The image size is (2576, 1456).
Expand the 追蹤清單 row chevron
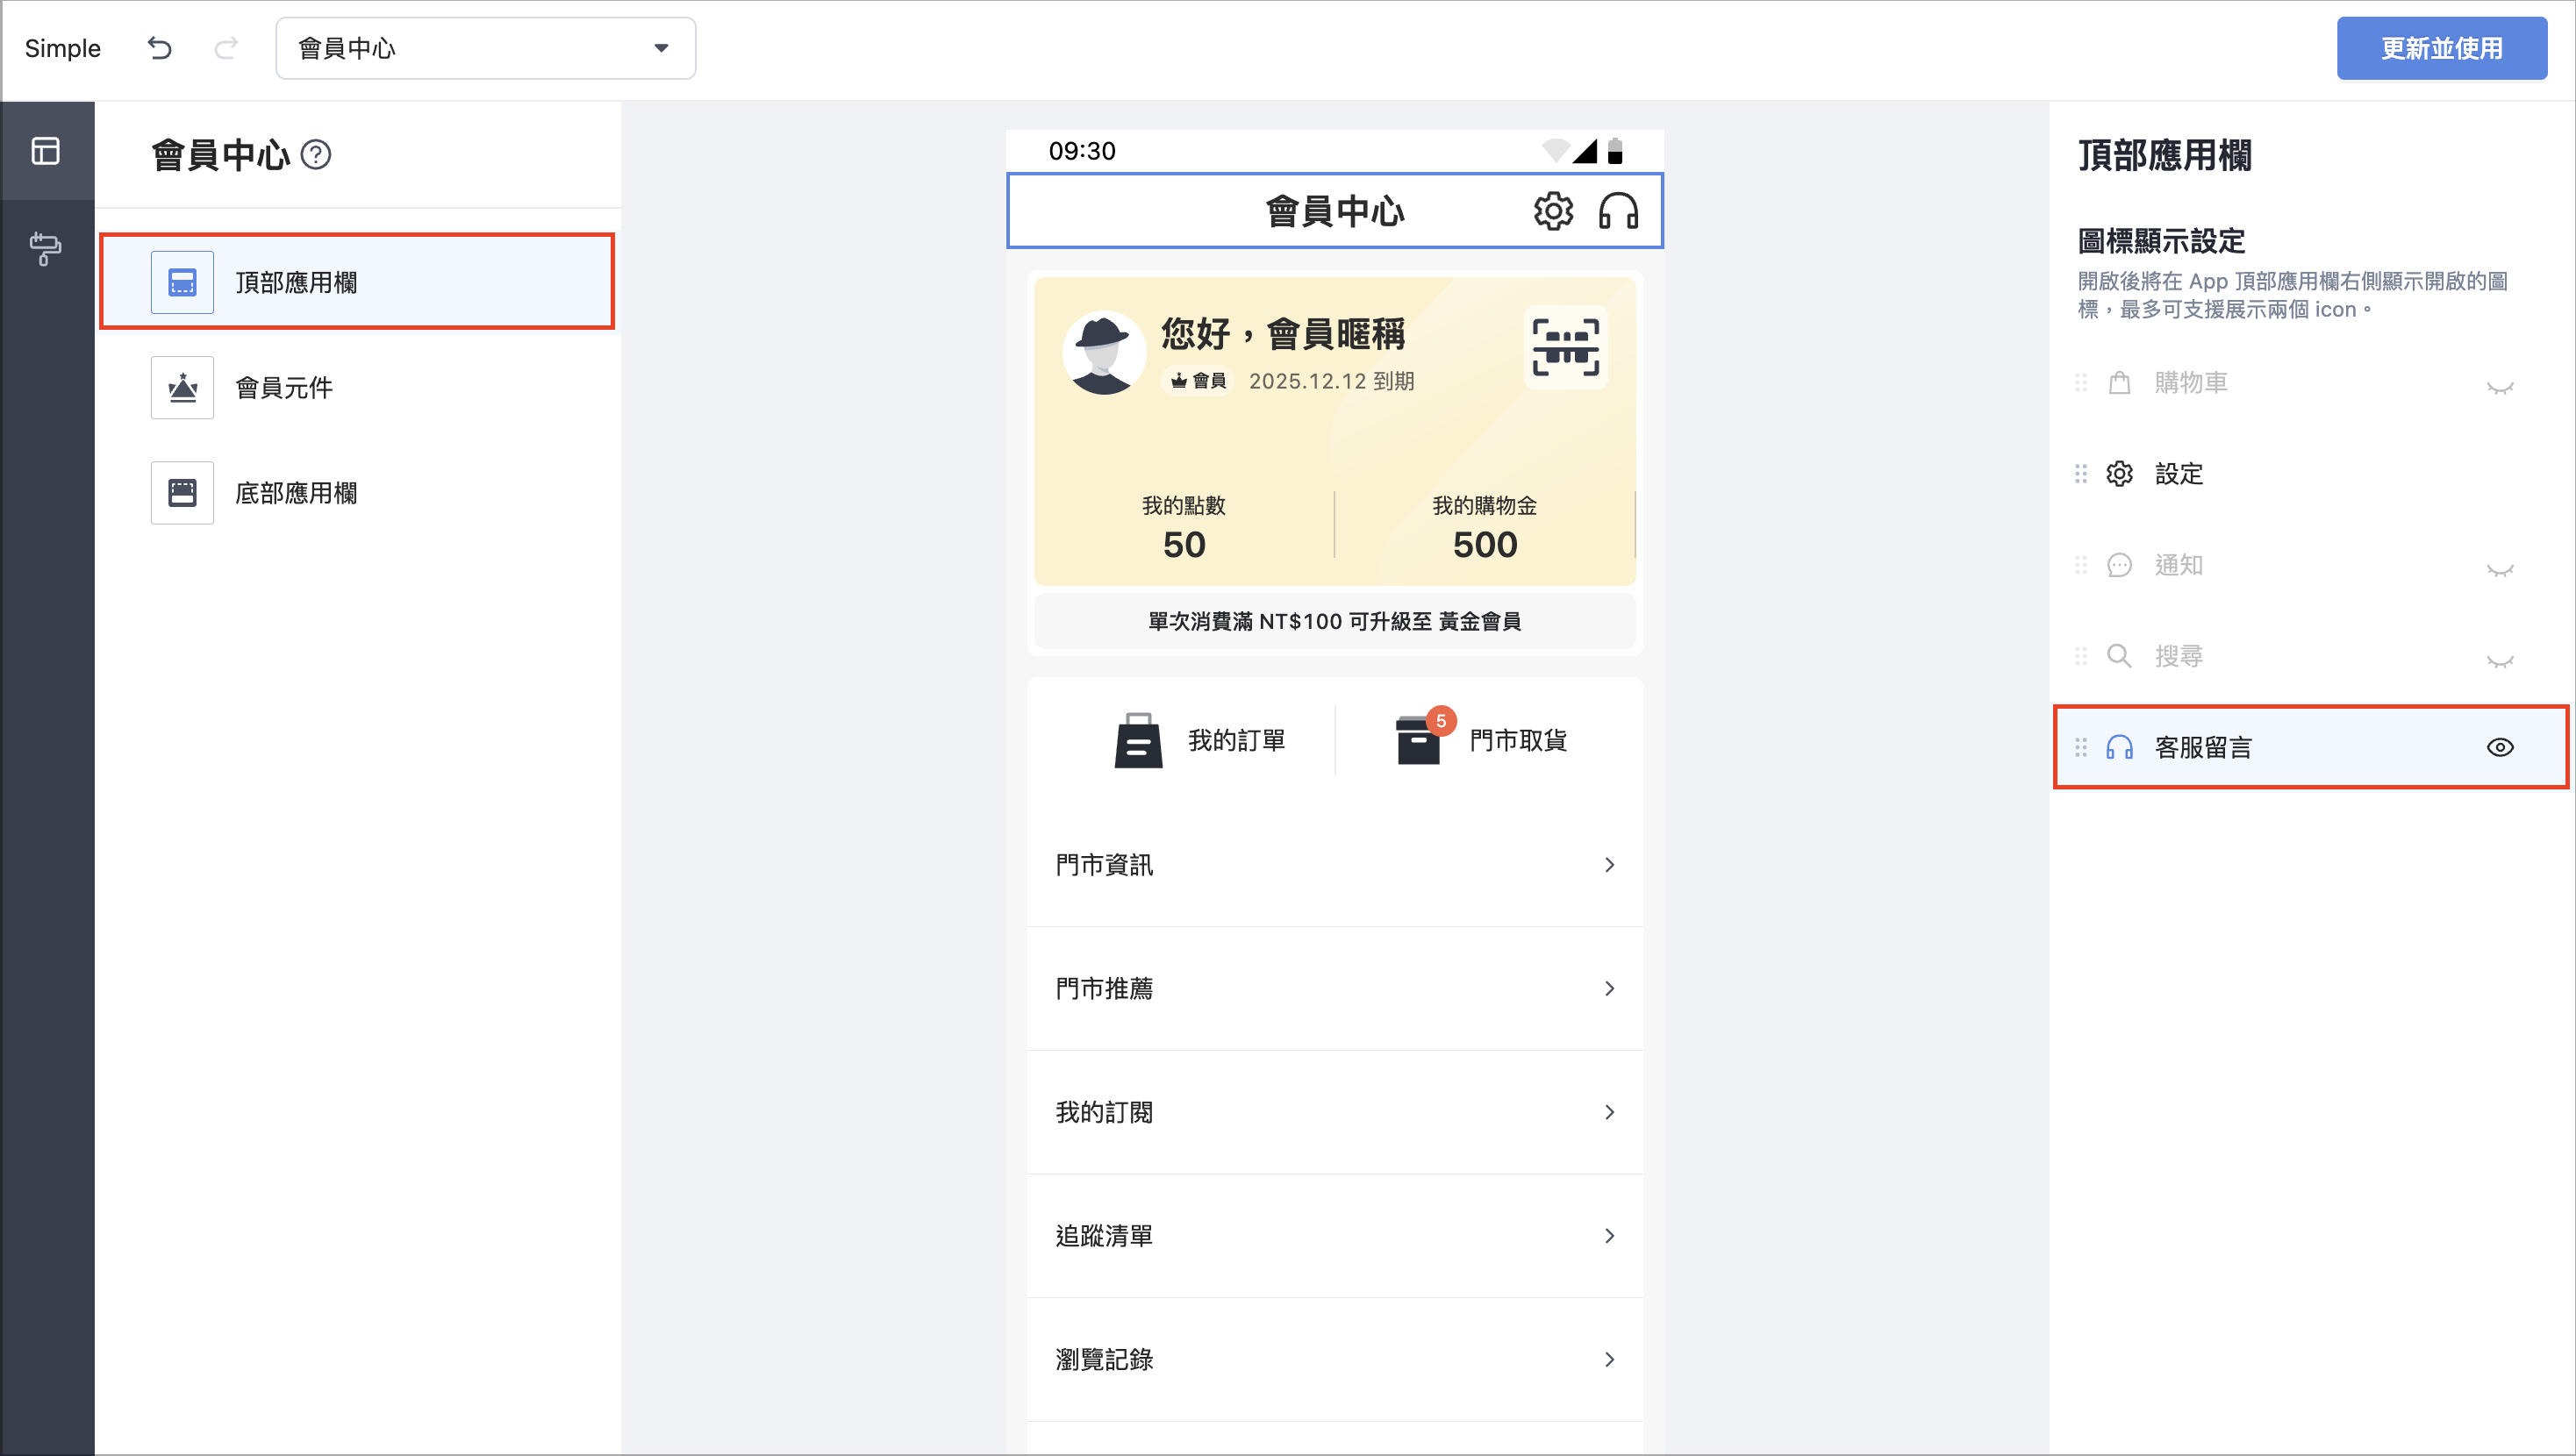[1609, 1236]
